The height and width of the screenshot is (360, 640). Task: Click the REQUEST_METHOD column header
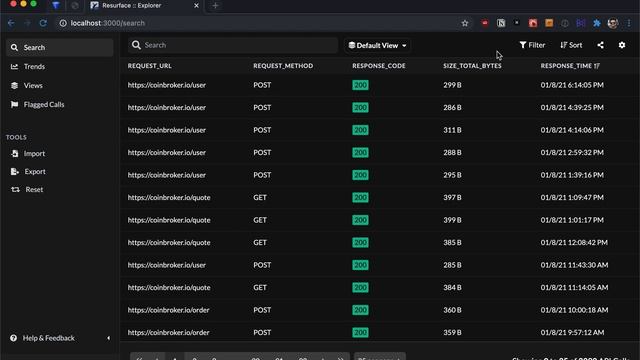point(283,66)
